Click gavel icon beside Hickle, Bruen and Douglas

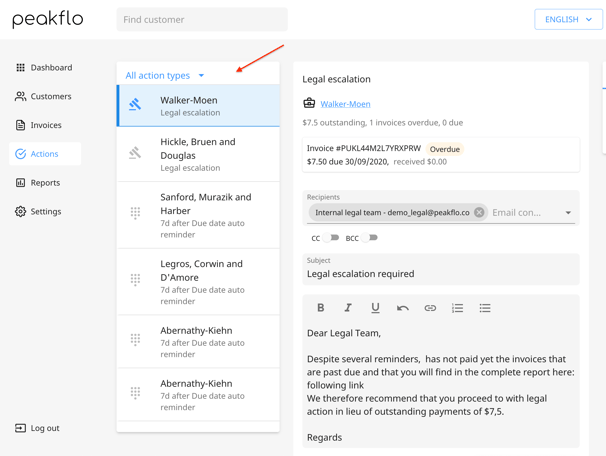coord(135,153)
